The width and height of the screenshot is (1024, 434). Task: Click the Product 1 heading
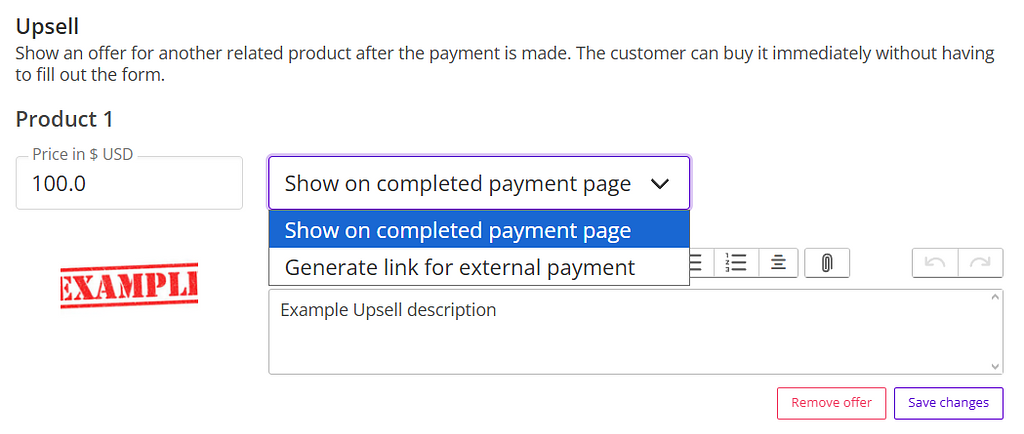tap(64, 120)
